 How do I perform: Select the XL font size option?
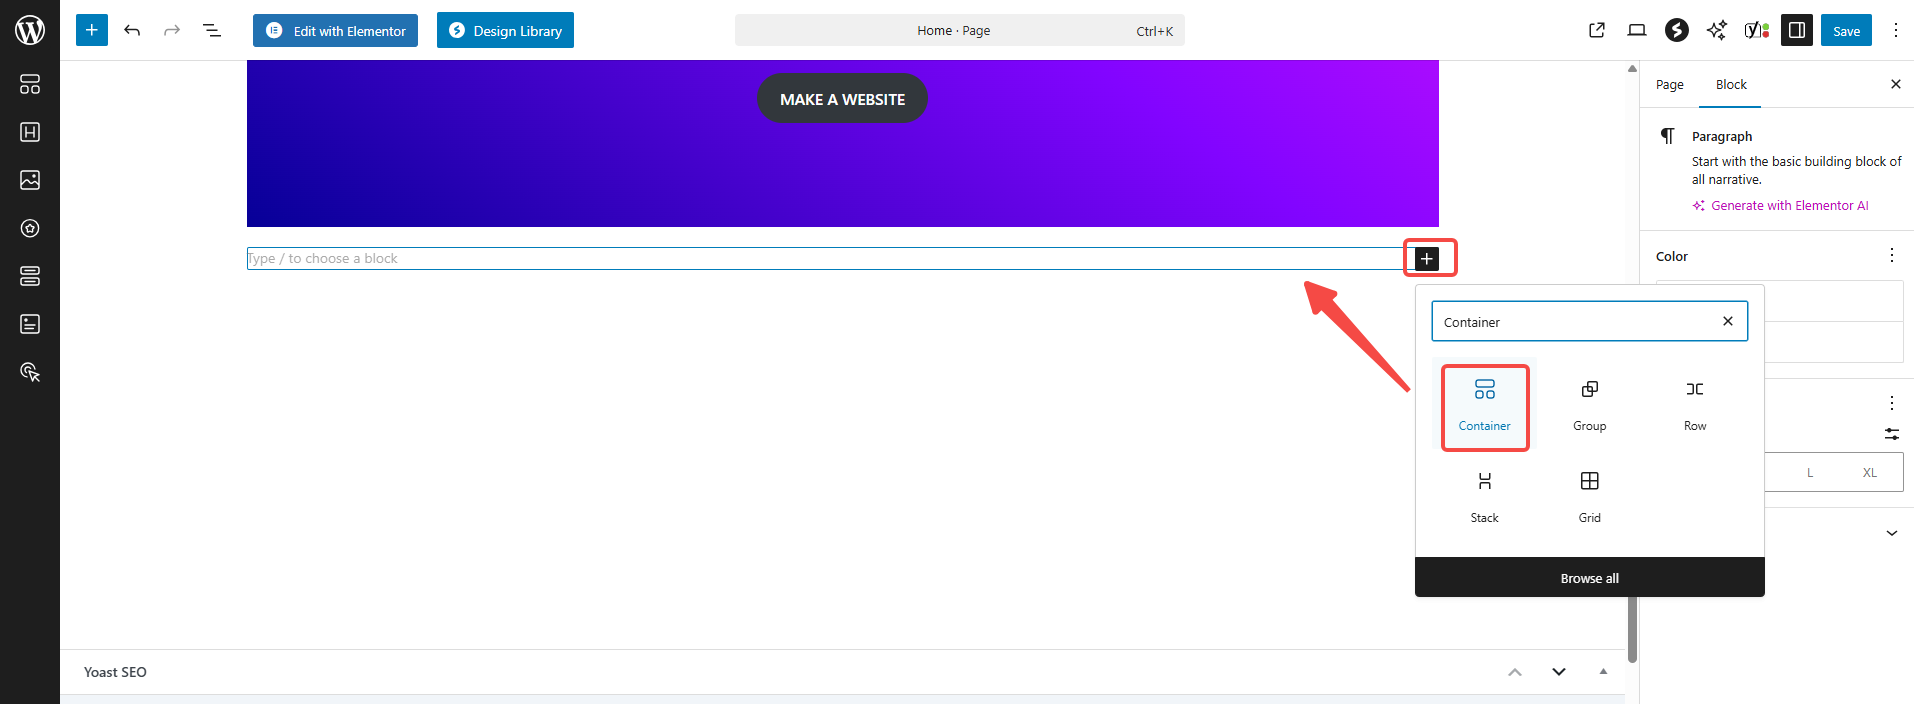[x=1869, y=473]
